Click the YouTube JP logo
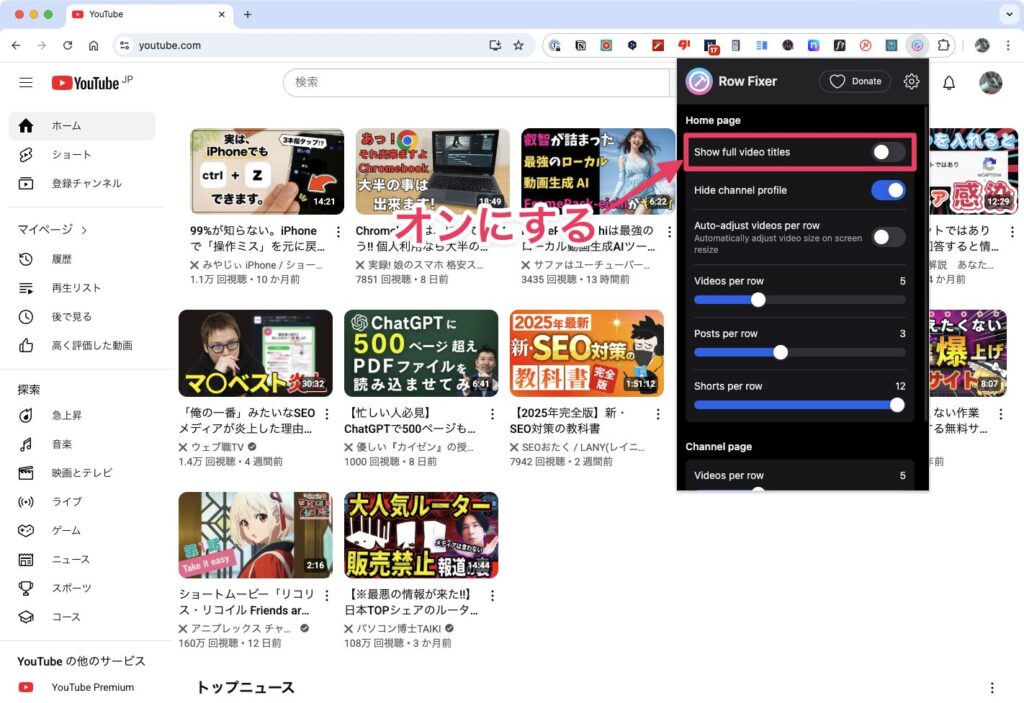The width and height of the screenshot is (1024, 703). point(92,82)
